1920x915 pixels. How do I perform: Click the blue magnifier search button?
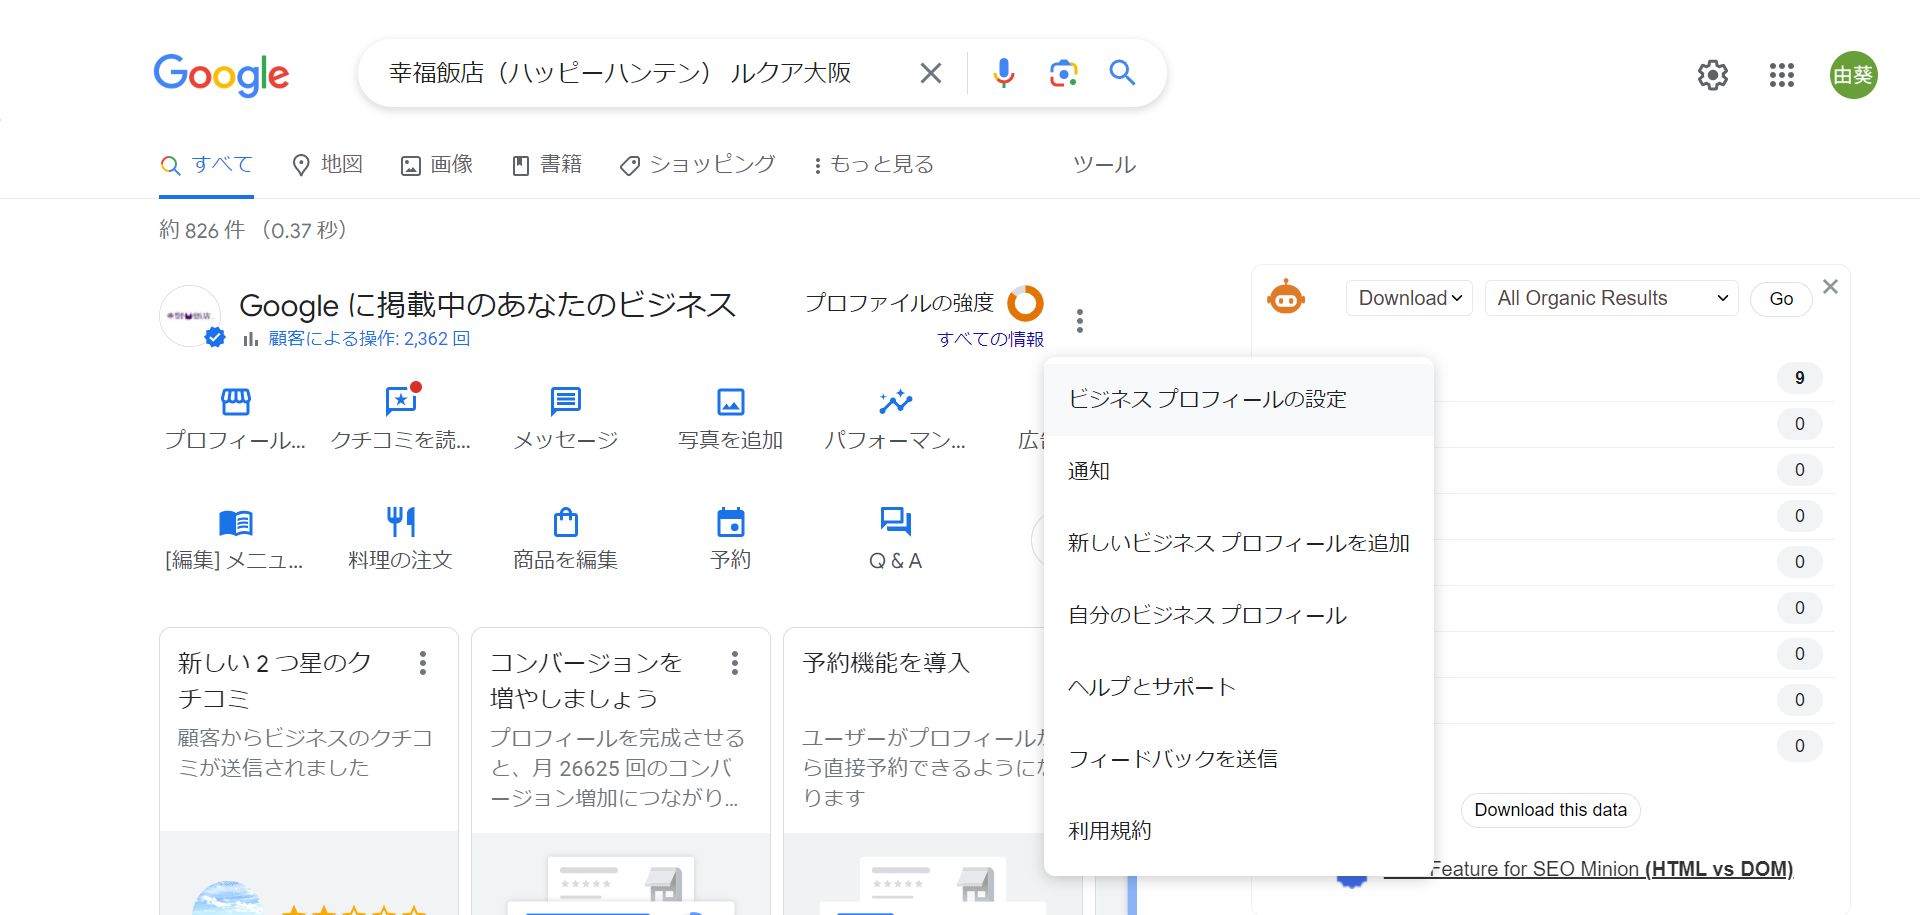(1122, 73)
